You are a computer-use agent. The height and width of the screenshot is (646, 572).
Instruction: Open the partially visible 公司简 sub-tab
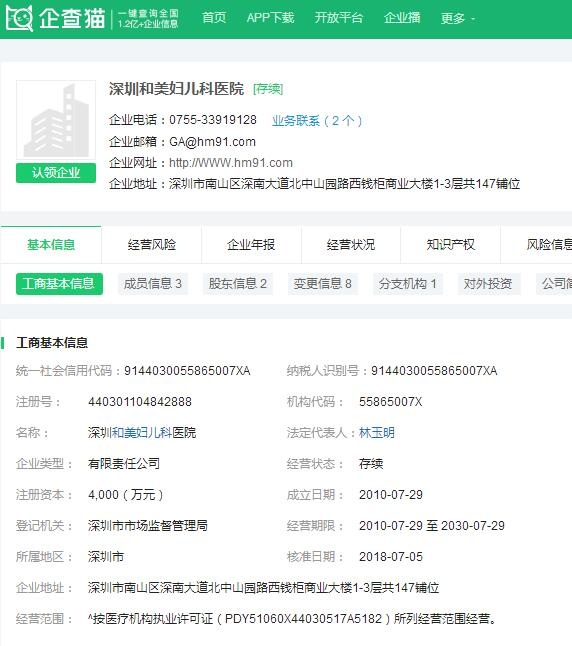point(554,284)
